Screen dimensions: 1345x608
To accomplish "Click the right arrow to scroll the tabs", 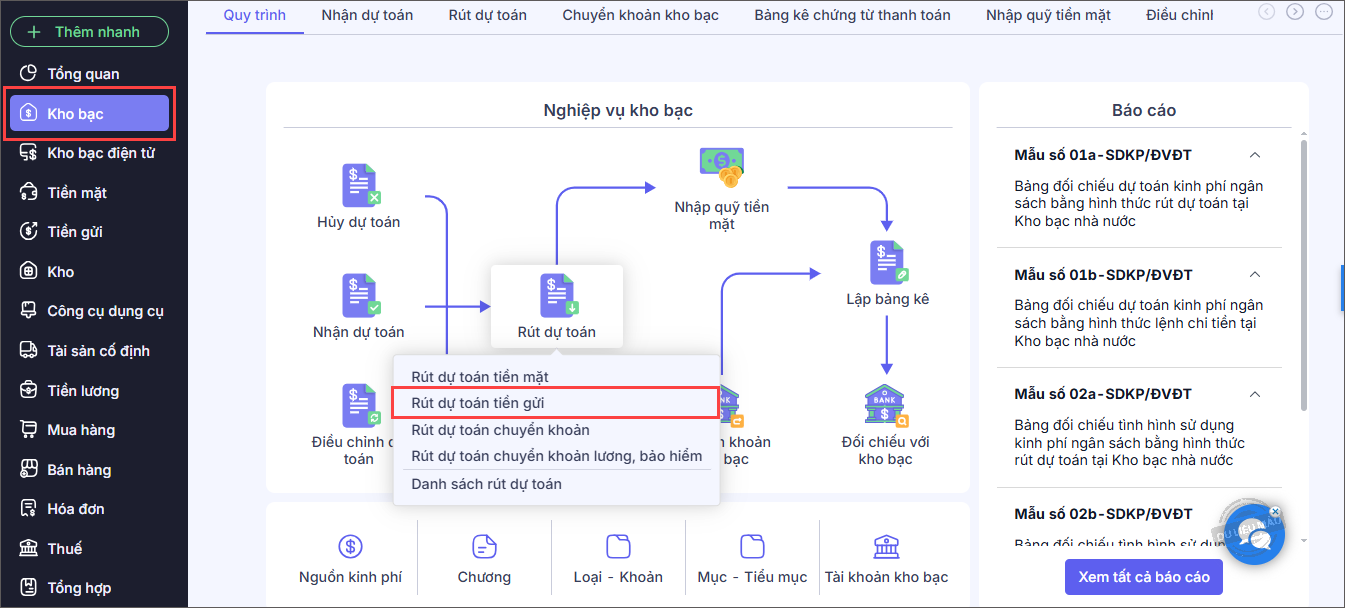I will (x=1295, y=12).
